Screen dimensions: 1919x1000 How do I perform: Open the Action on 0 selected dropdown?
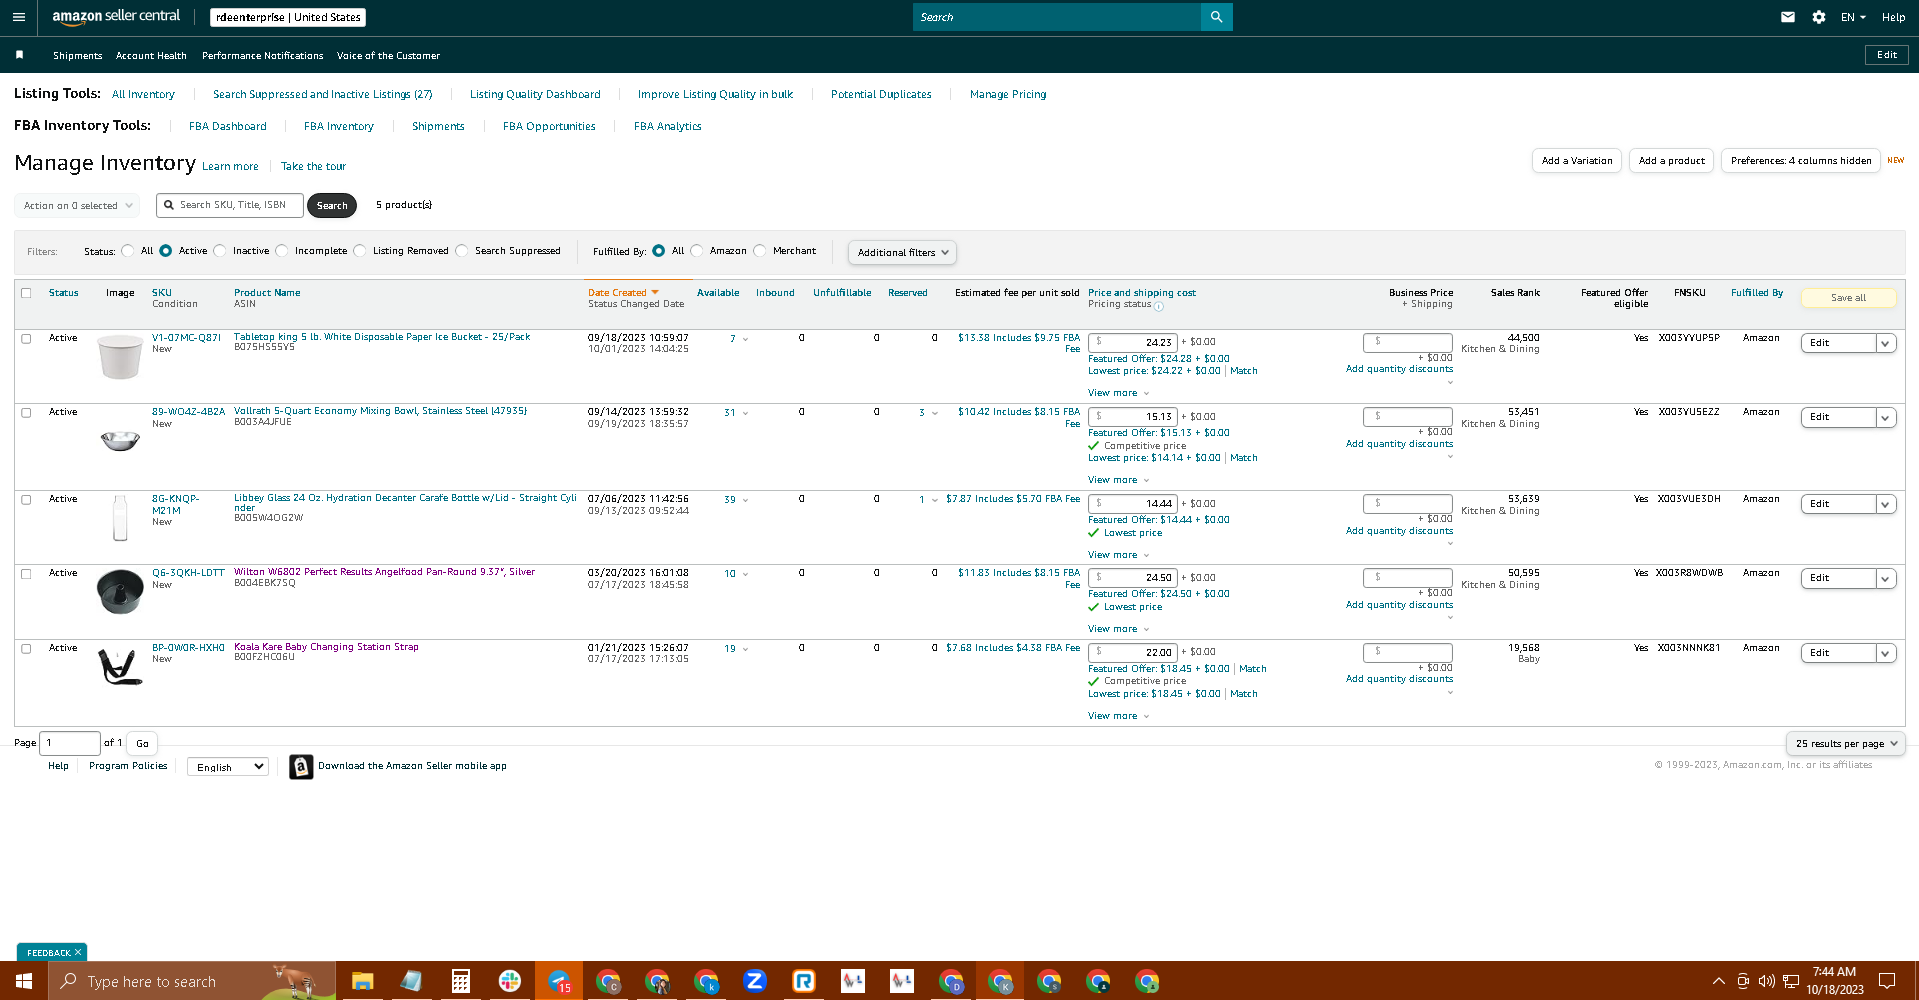[77, 206]
